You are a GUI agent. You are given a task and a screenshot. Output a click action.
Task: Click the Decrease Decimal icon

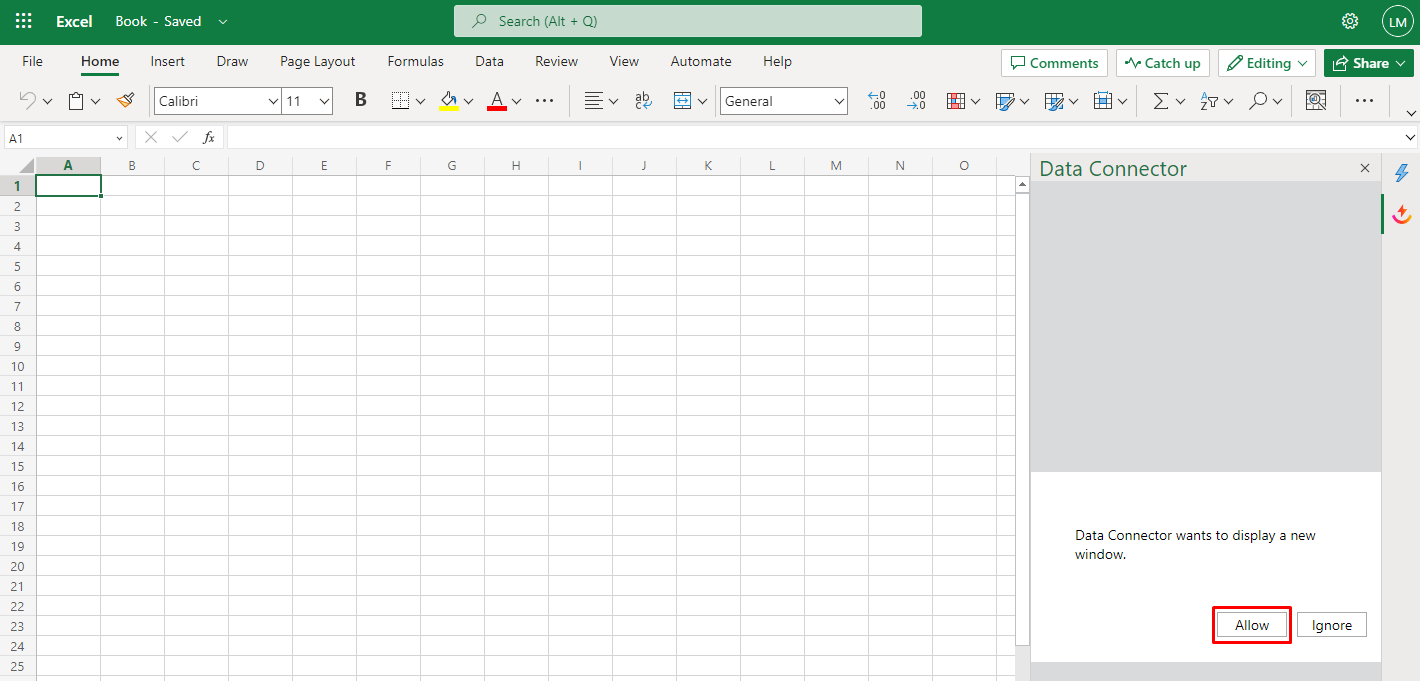tap(916, 101)
